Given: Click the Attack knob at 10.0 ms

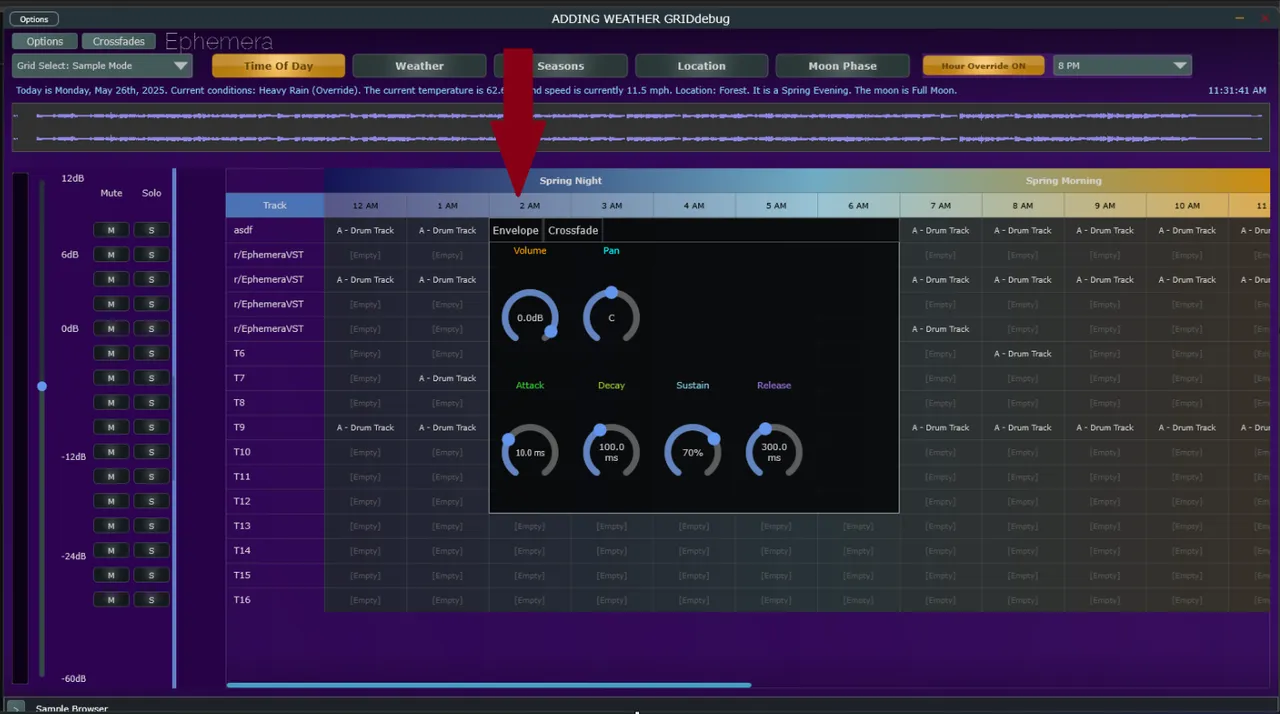Looking at the screenshot, I should (x=529, y=452).
